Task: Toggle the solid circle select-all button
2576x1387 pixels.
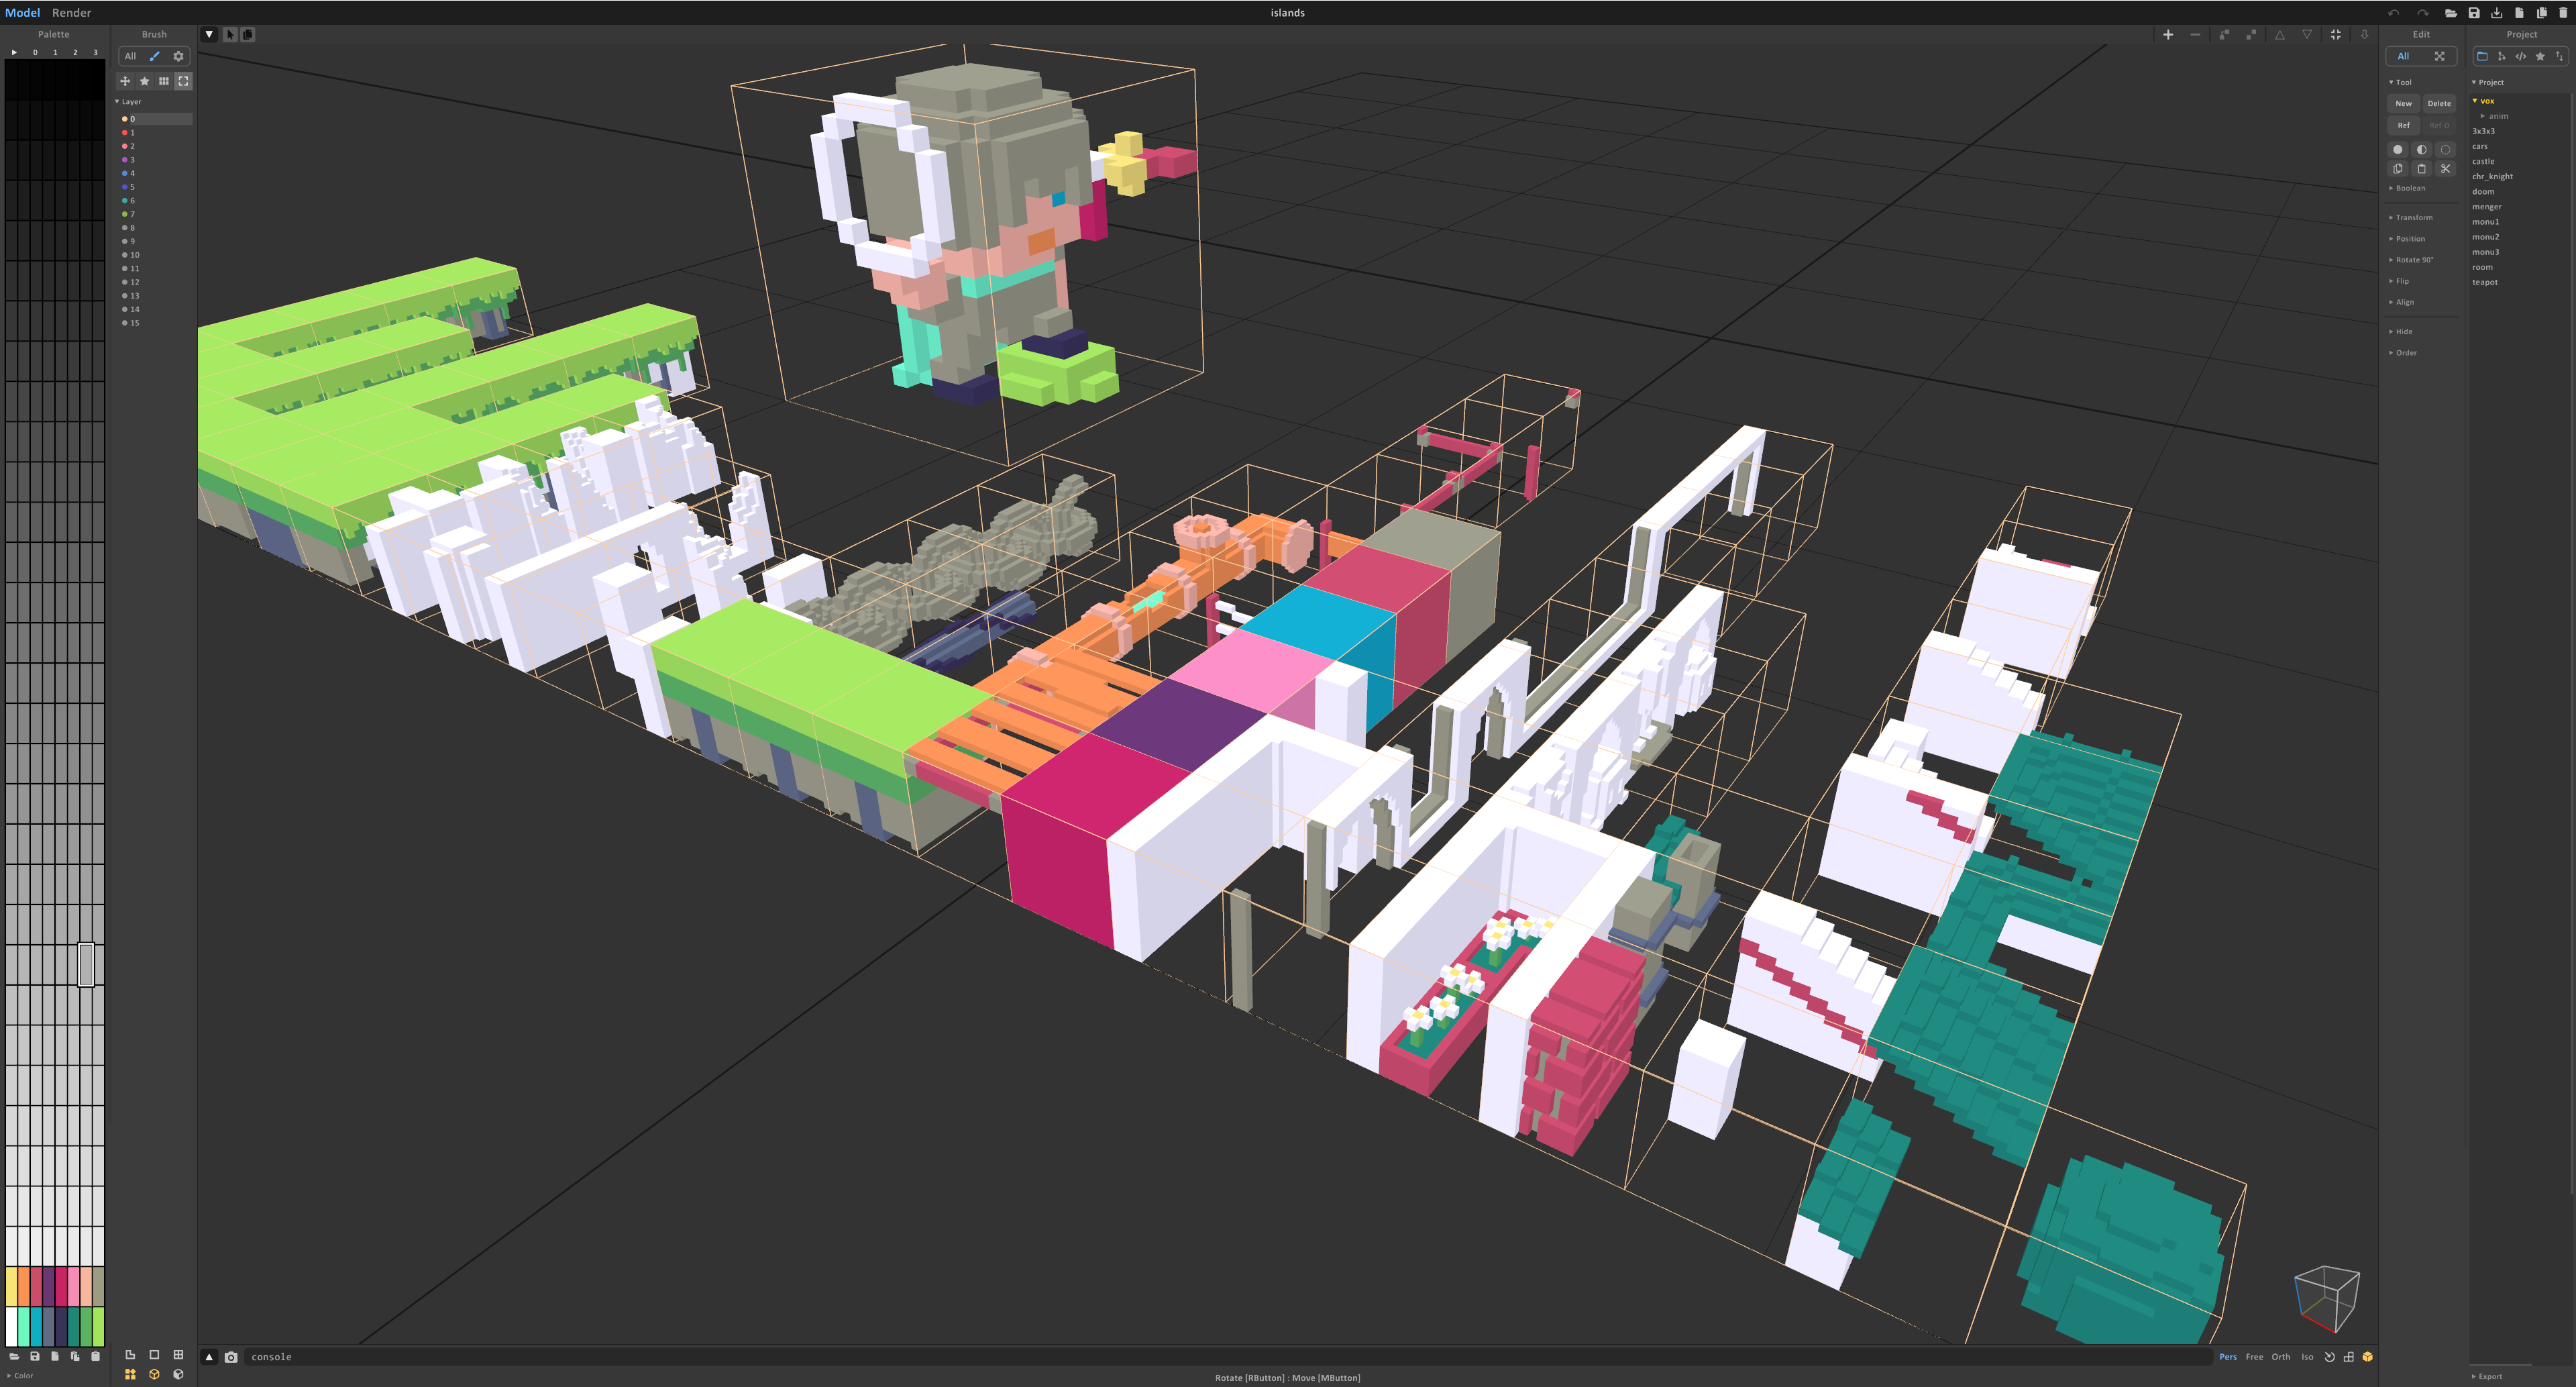Action: 2398,149
